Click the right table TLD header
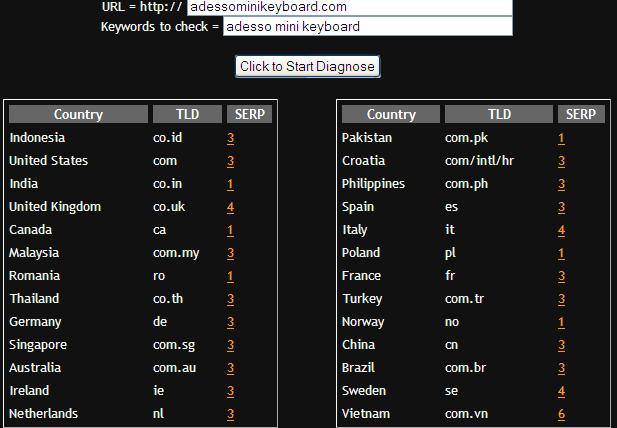This screenshot has width=617, height=428. tap(499, 114)
